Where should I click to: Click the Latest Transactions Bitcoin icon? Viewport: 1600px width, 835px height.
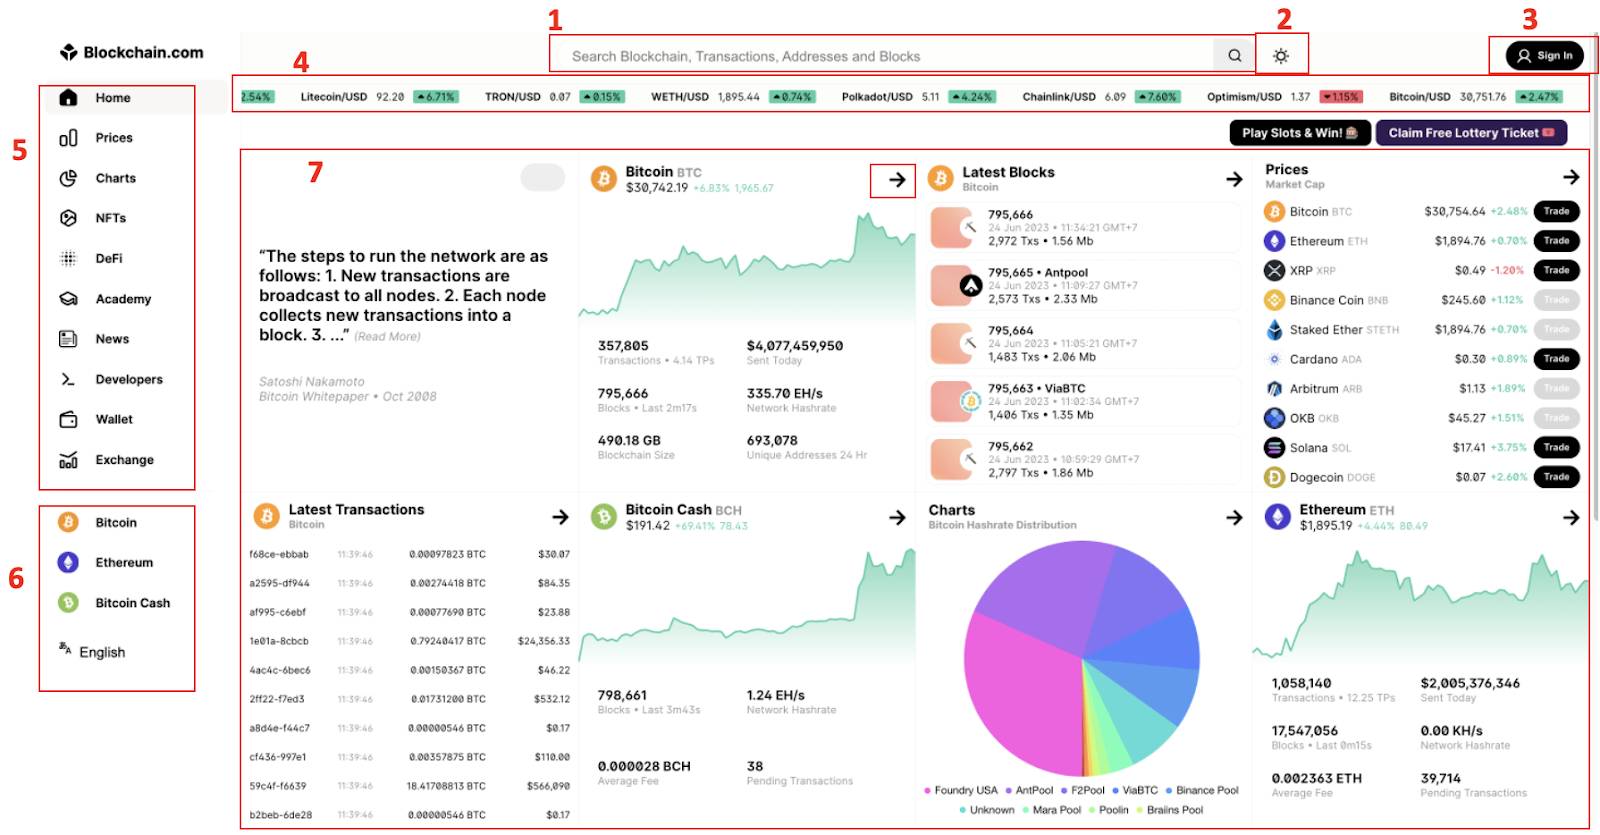click(x=266, y=516)
